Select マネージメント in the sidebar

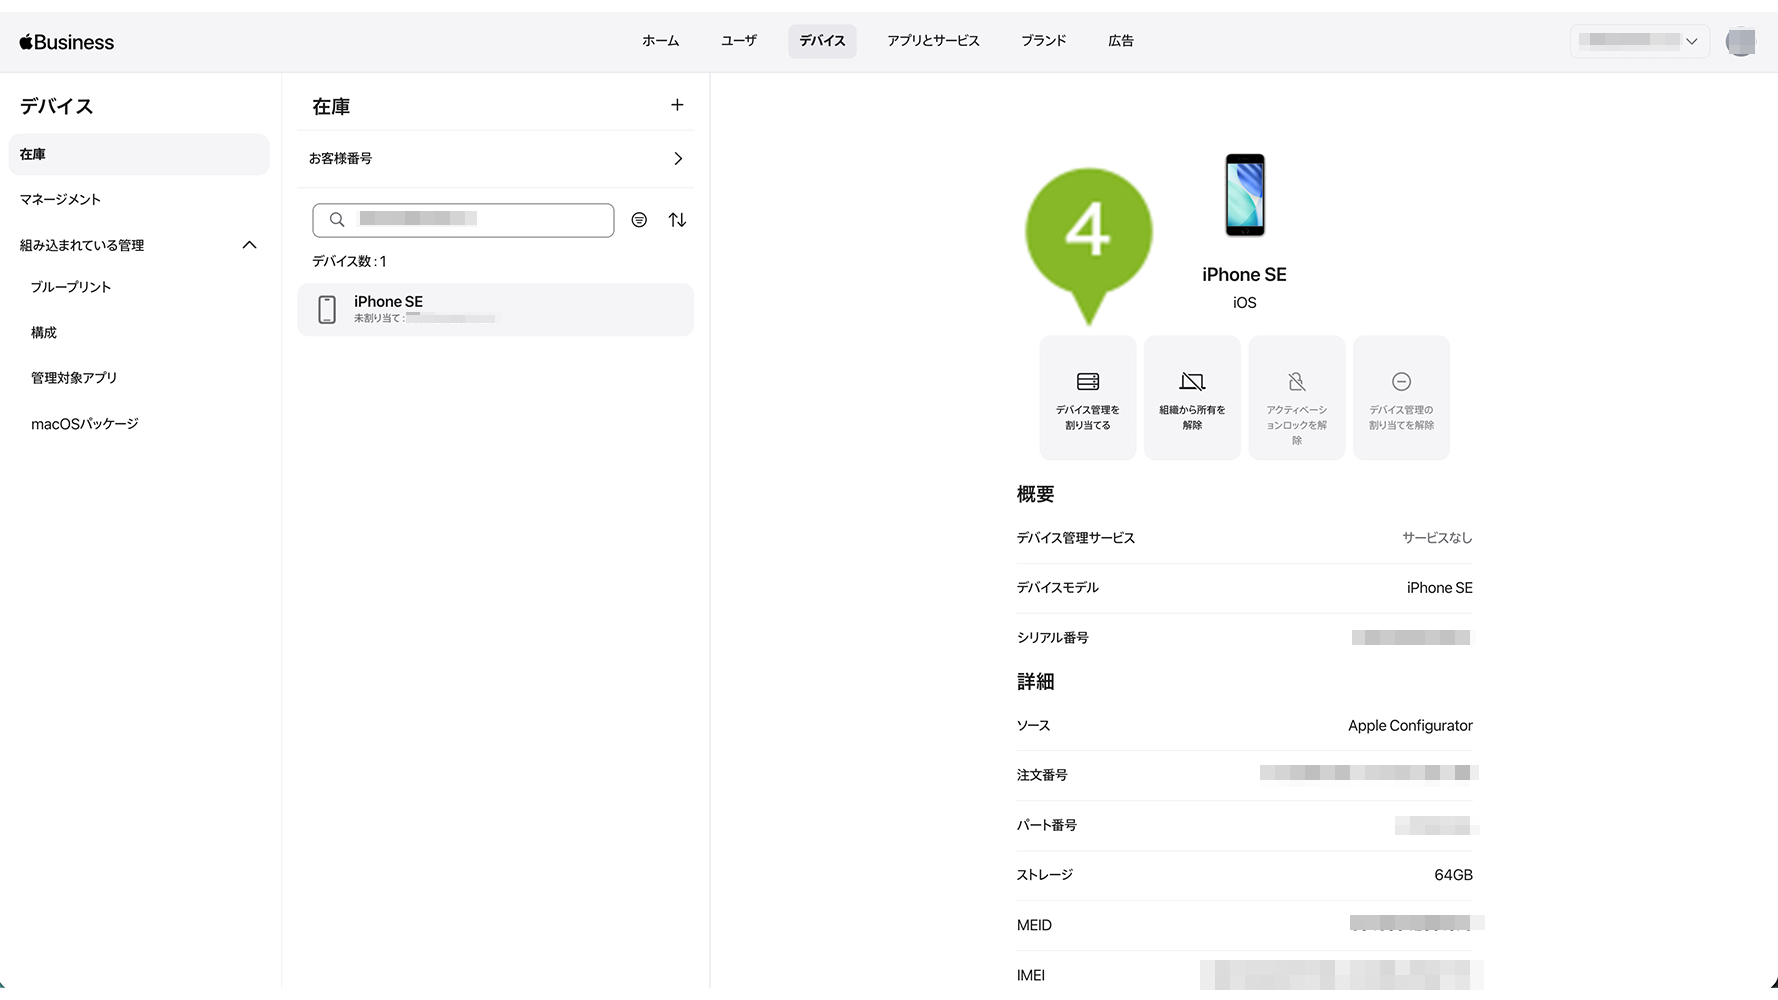[x=60, y=199]
